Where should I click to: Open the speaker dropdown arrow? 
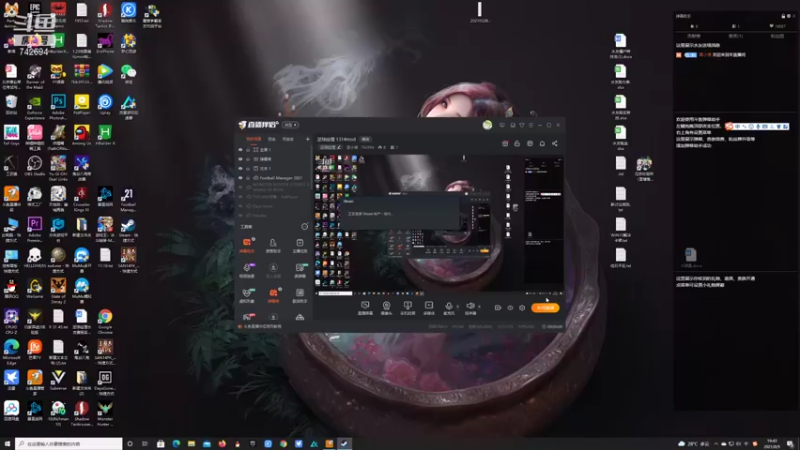coord(479,306)
